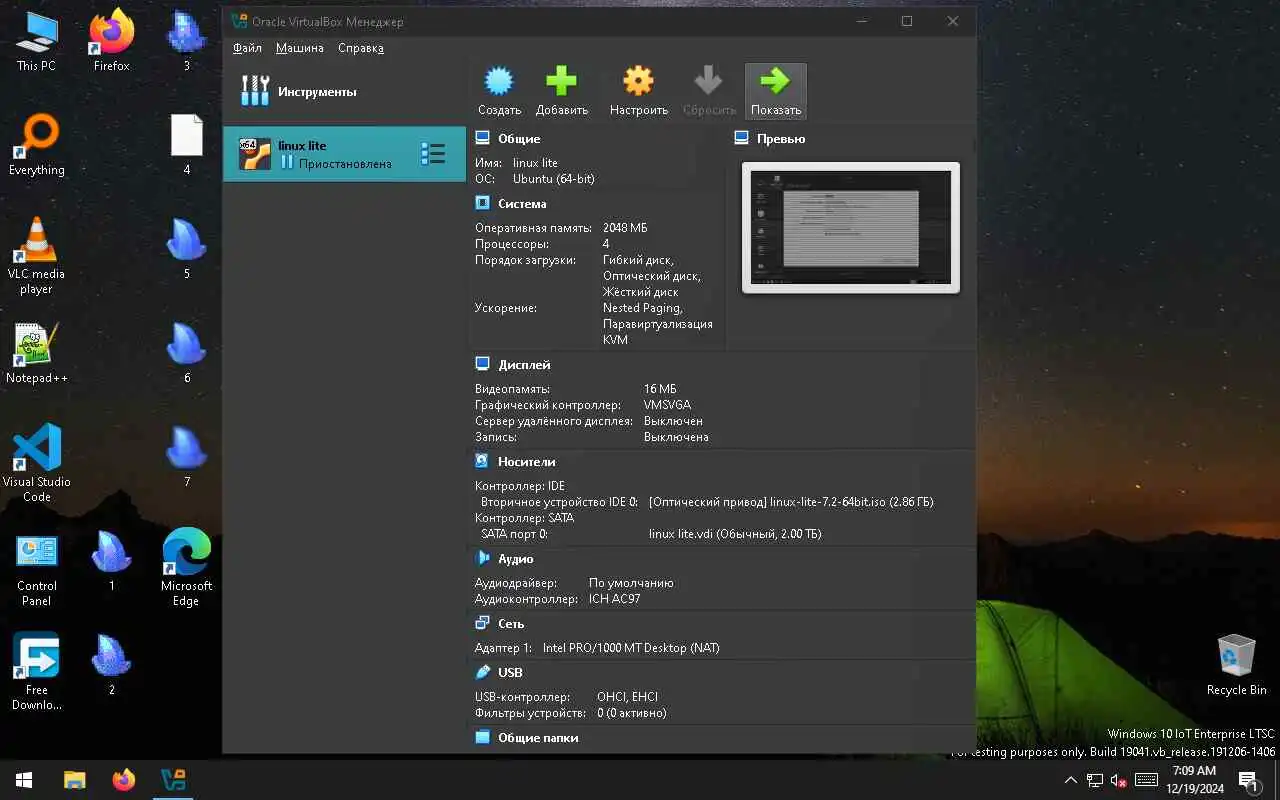Open Настроить settings gear icon
The image size is (1280, 800).
coord(638,81)
